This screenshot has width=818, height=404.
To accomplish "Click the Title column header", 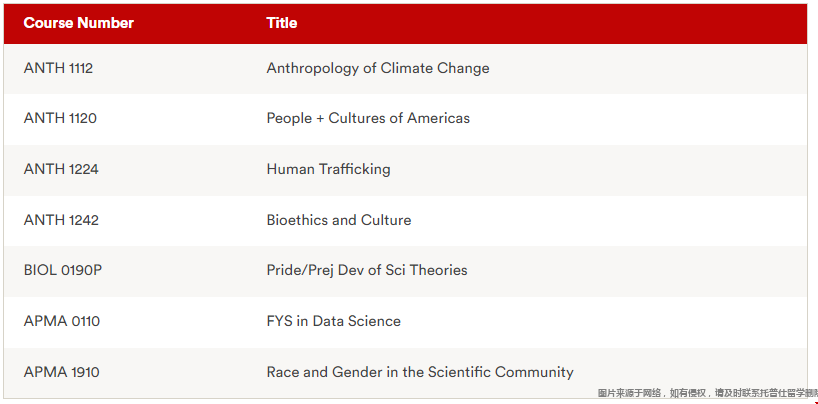I will click(x=282, y=23).
